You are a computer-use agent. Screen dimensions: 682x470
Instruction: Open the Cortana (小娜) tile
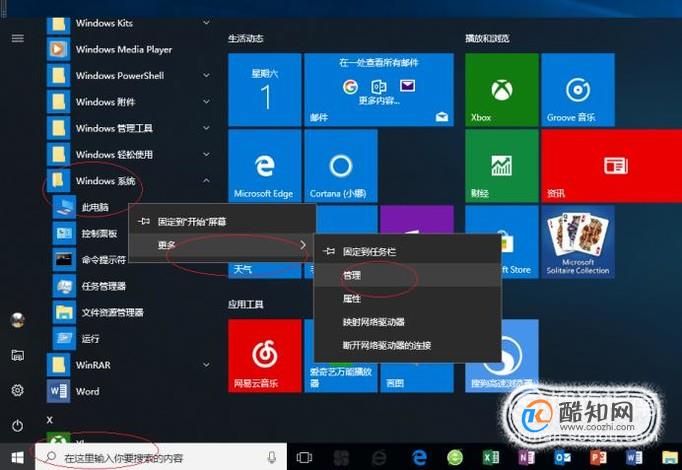coord(341,166)
